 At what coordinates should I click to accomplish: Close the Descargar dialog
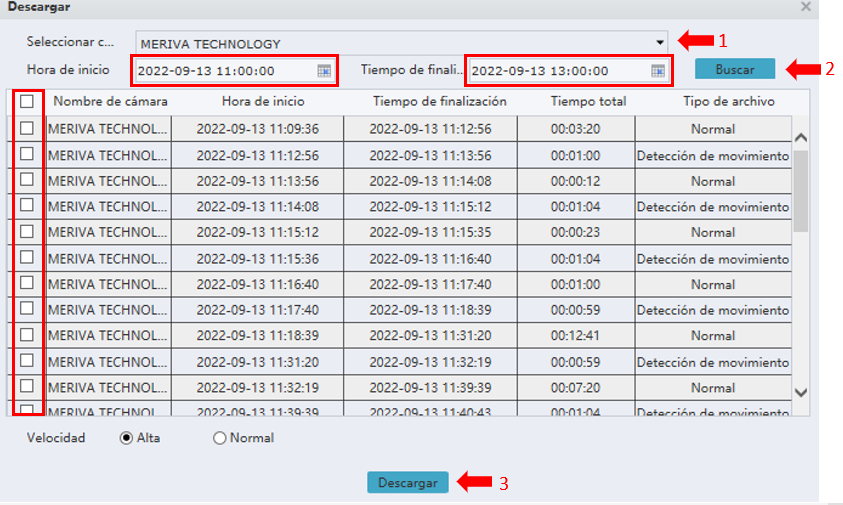point(806,7)
